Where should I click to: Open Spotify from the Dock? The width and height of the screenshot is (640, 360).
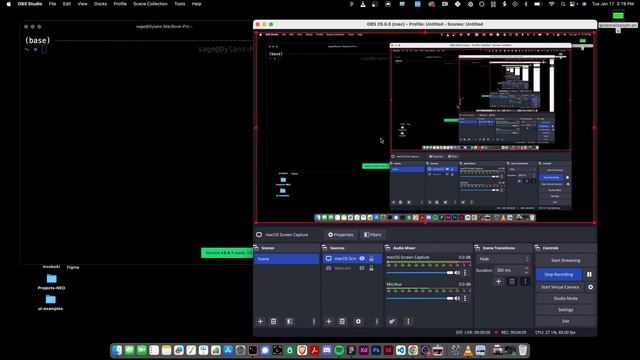339,350
